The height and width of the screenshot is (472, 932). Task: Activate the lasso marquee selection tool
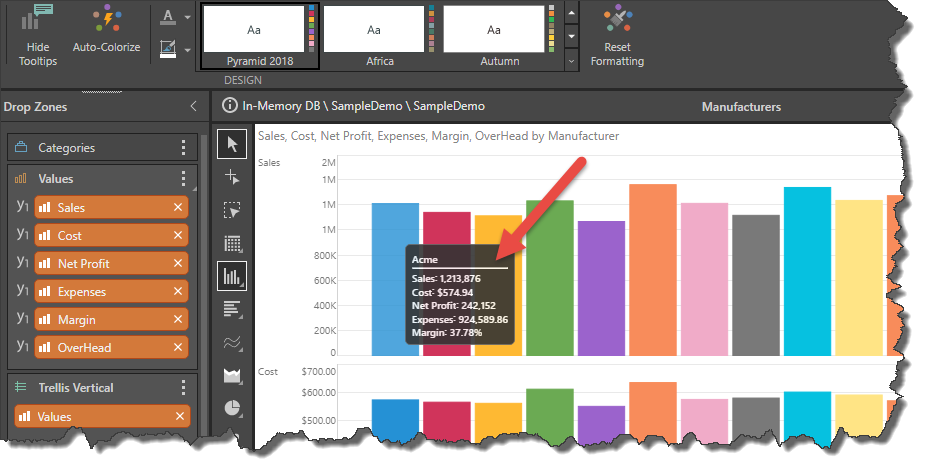232,211
